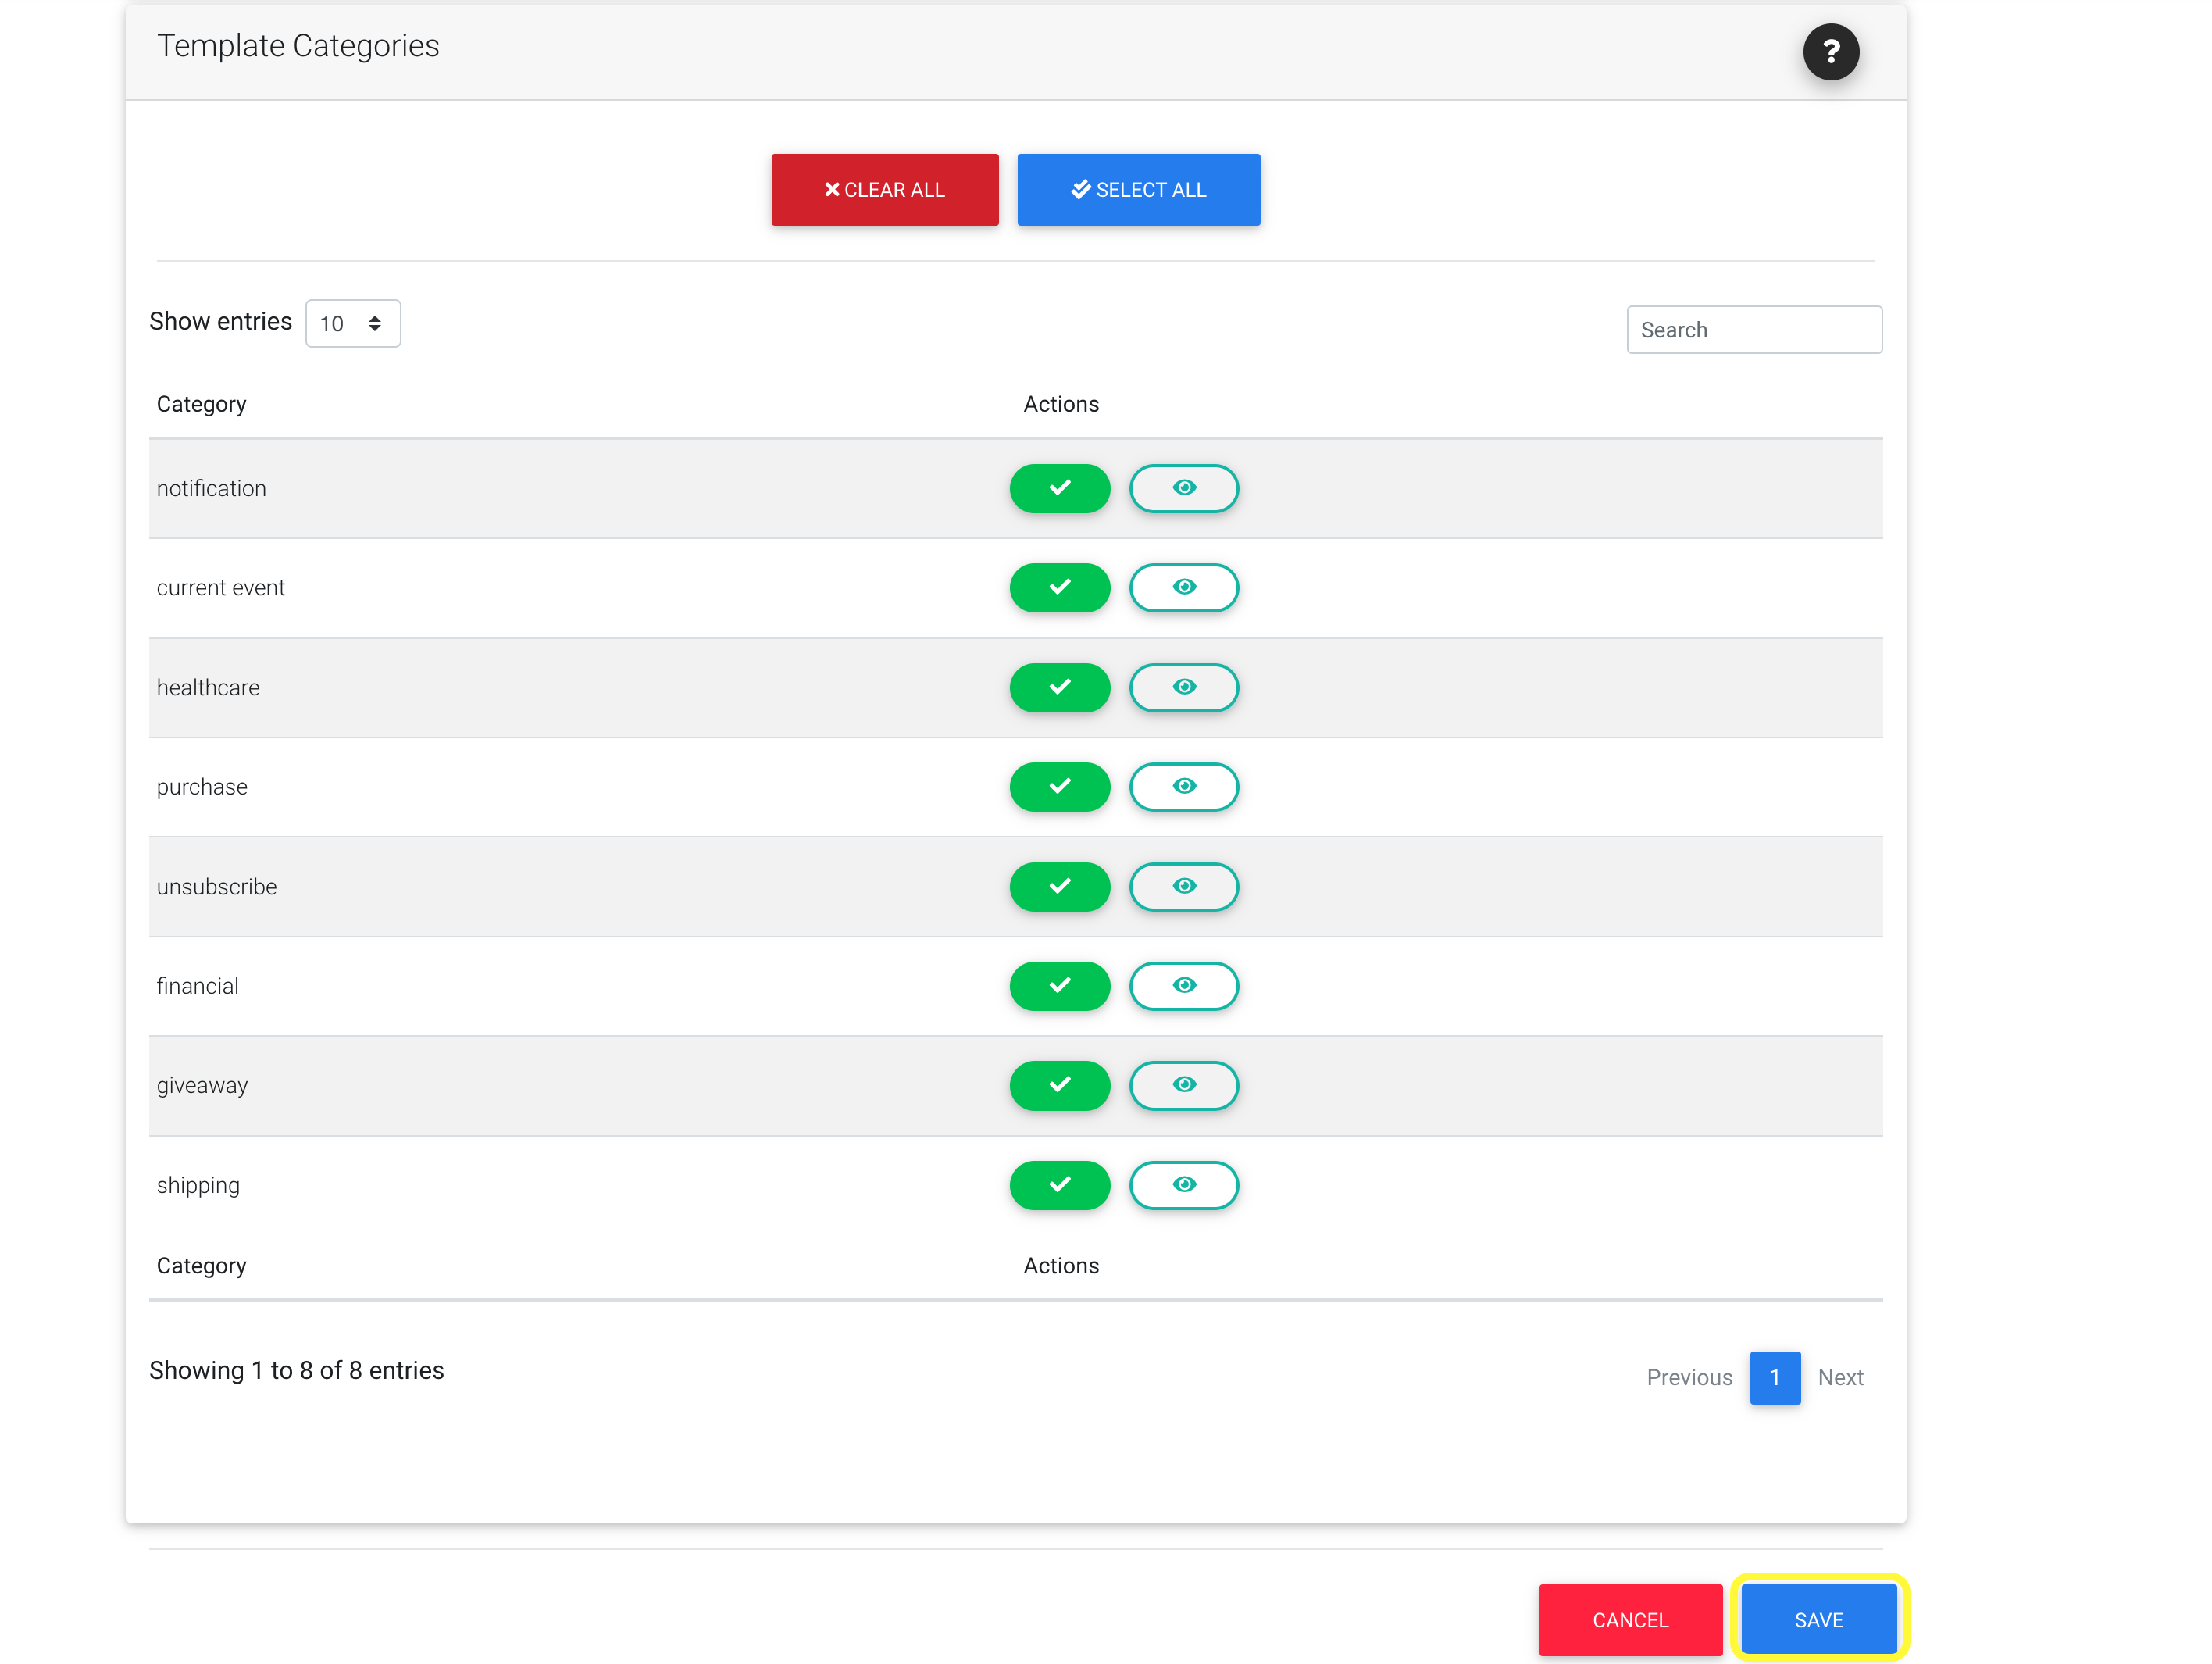
Task: View the financial category eye icon
Action: point(1184,985)
